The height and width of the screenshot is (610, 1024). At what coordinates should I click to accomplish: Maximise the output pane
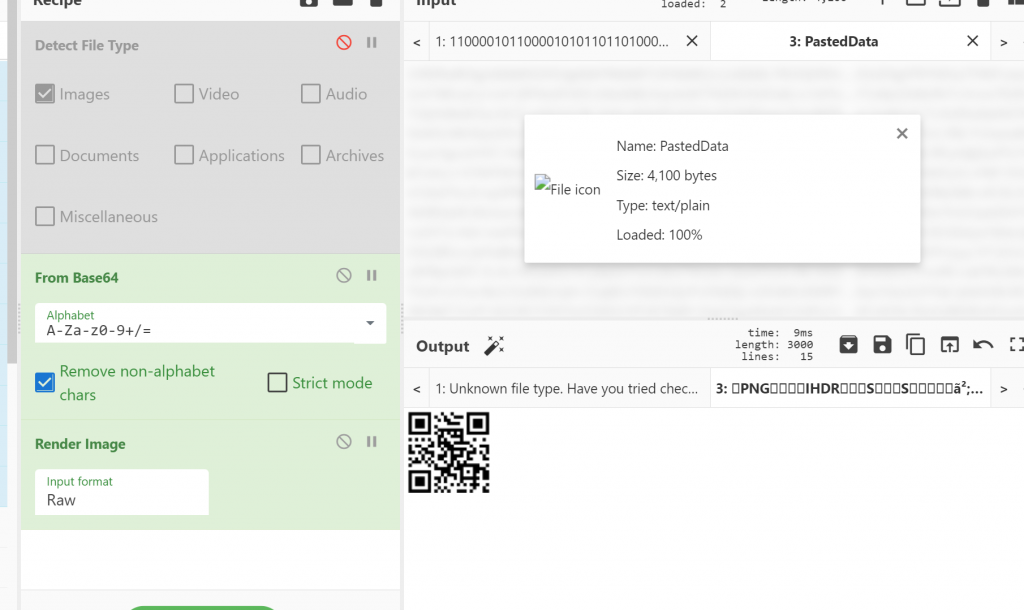1016,344
